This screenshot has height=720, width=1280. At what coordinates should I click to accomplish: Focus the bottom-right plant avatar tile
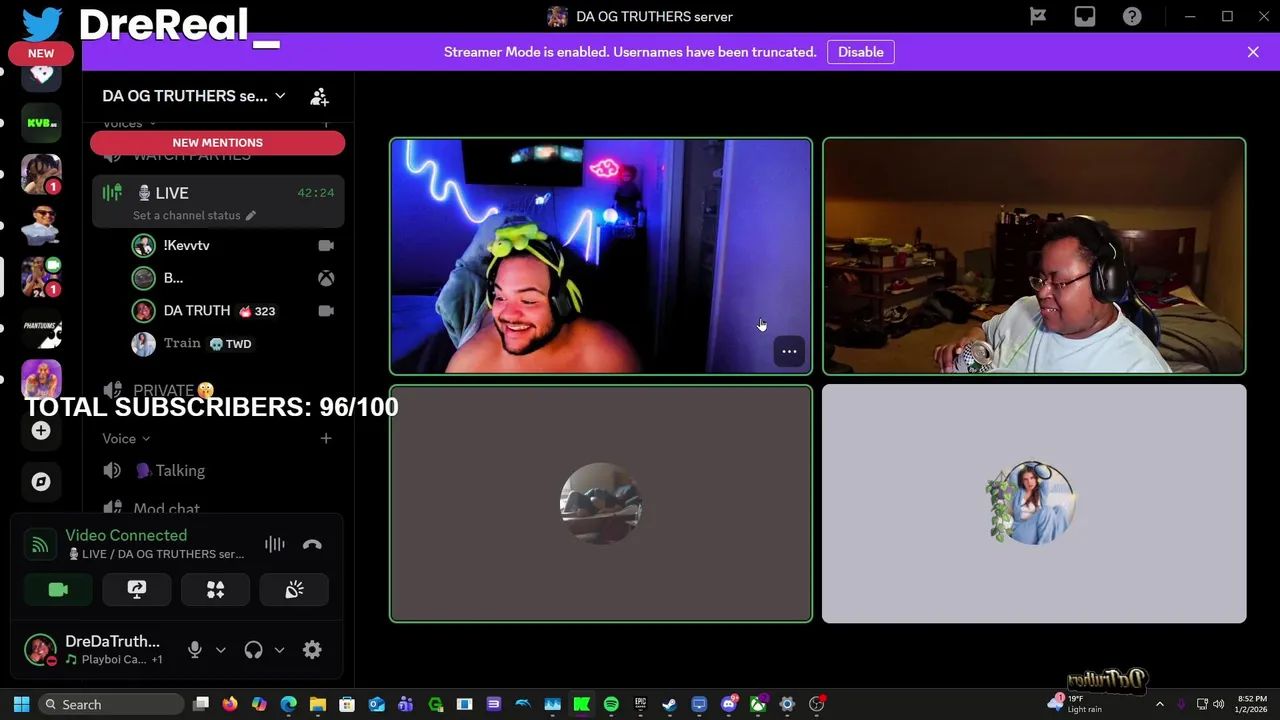tap(1034, 504)
